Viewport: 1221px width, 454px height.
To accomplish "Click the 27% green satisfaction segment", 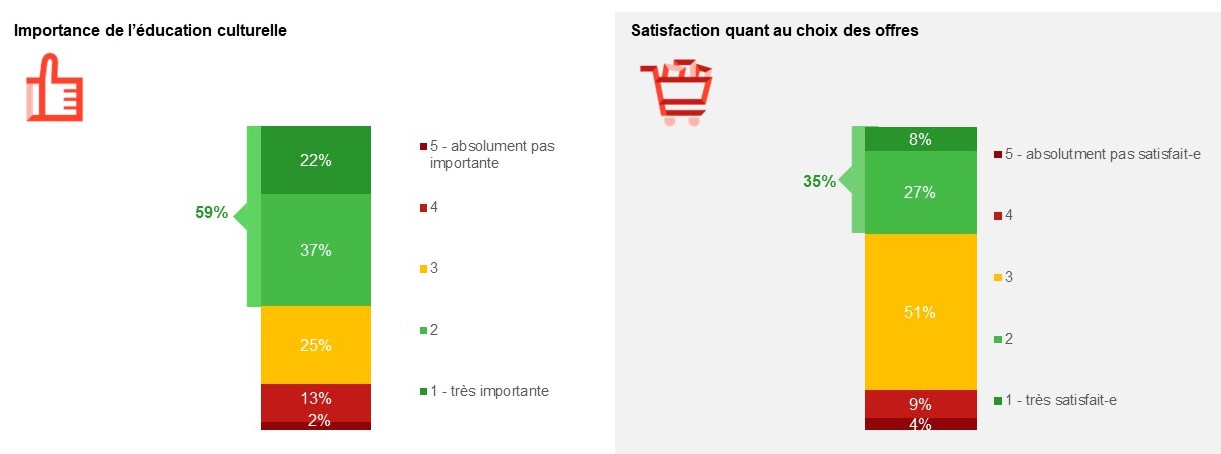I will pyautogui.click(x=920, y=192).
